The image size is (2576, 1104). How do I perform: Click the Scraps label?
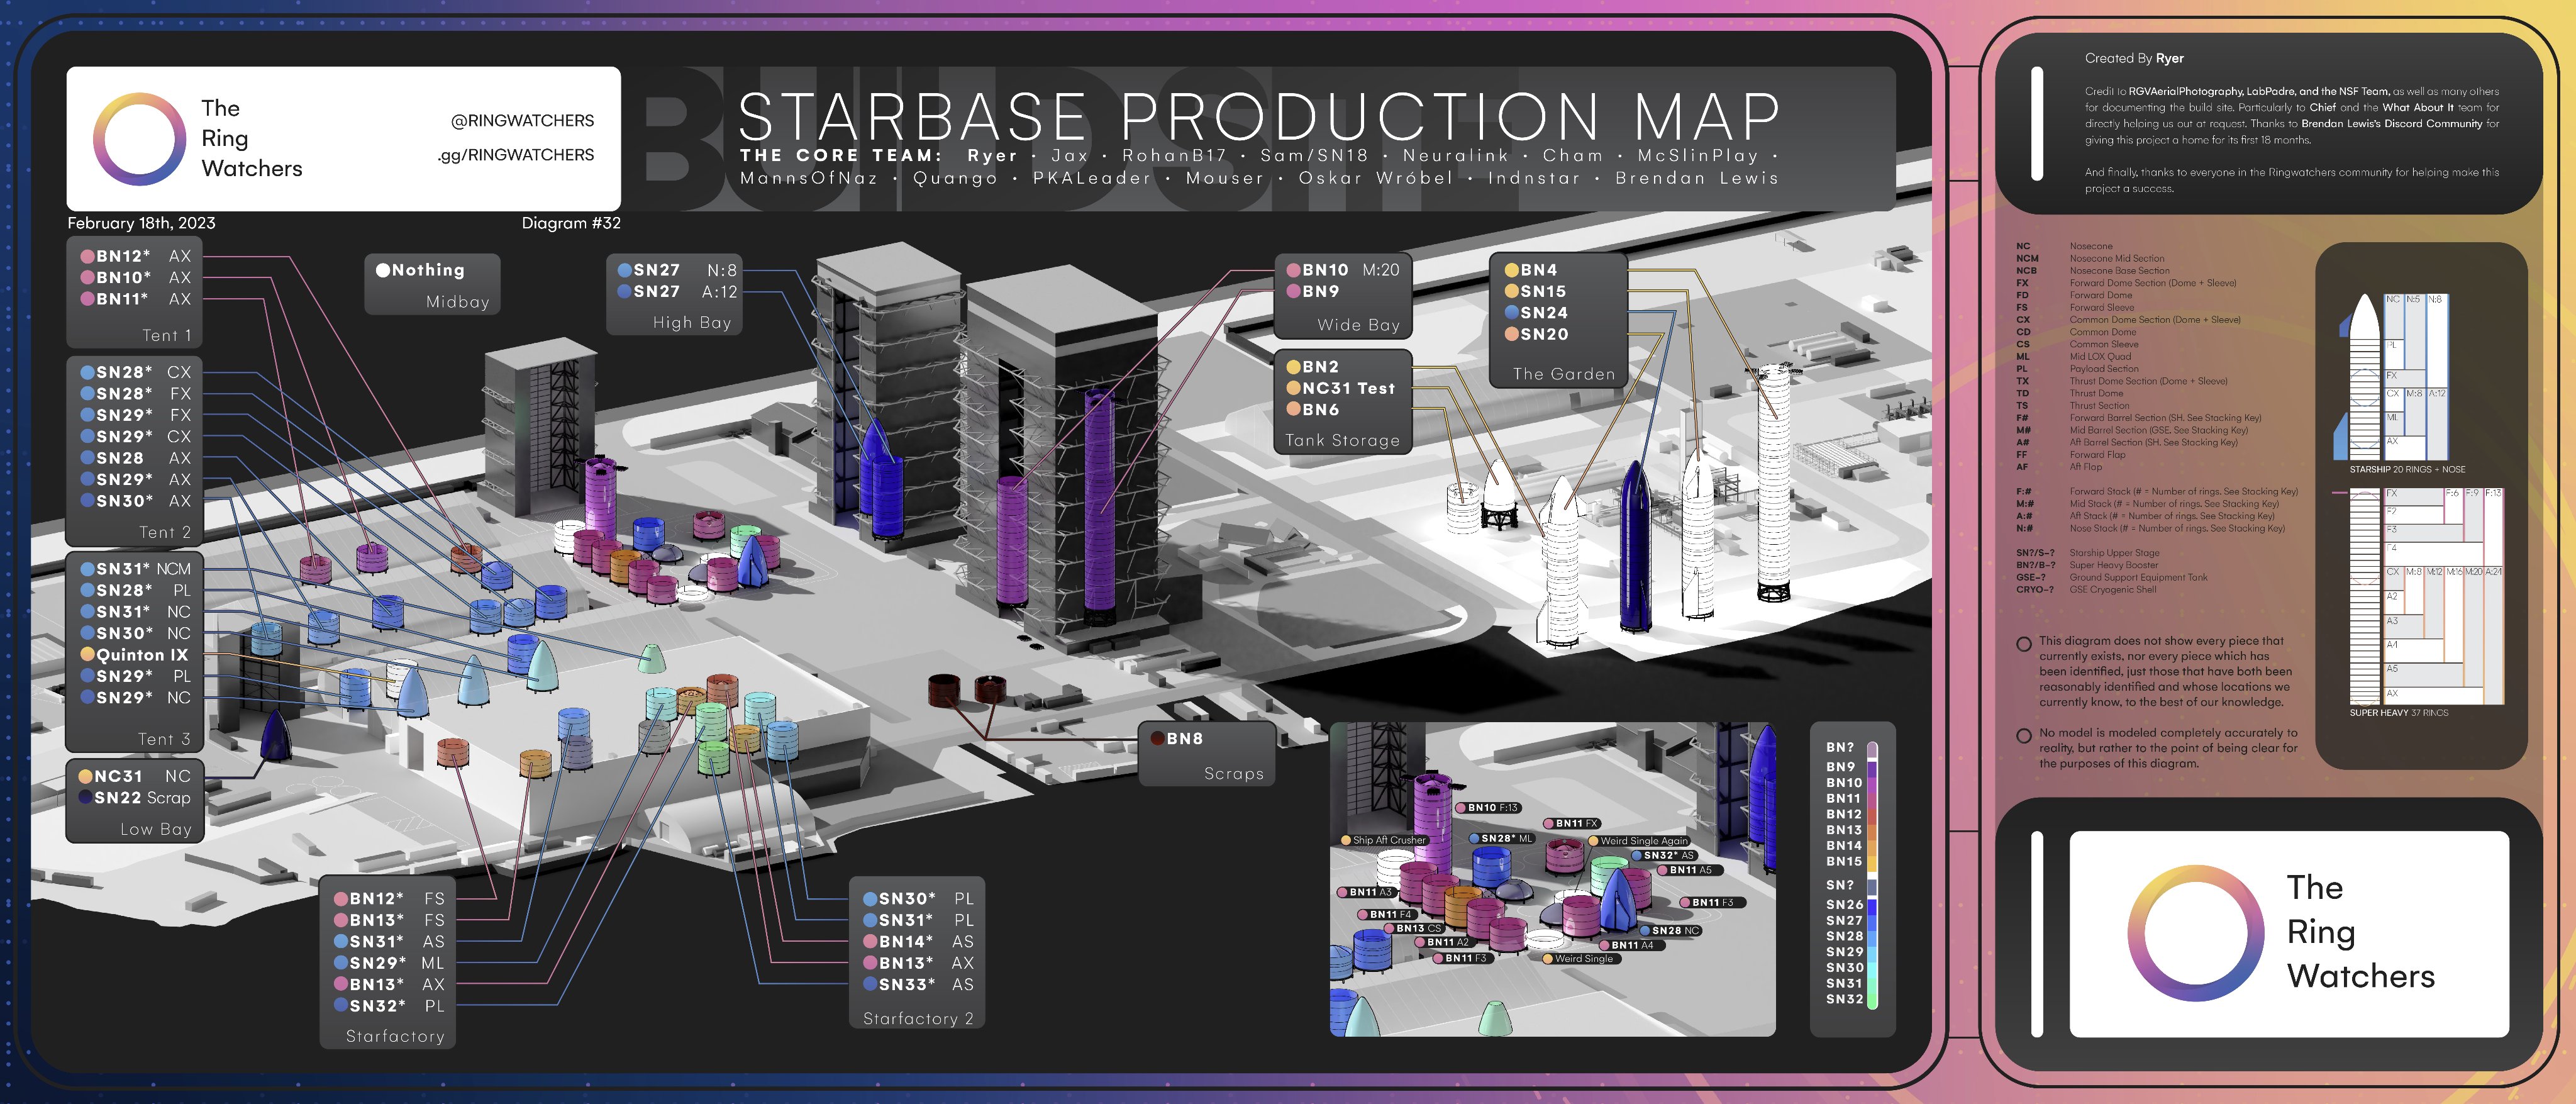tap(1233, 773)
